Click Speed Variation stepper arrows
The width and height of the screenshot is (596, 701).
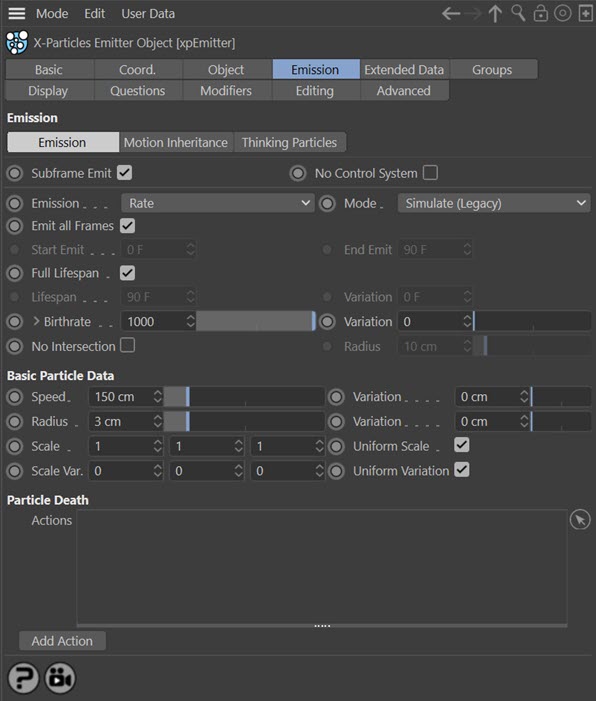pyautogui.click(x=524, y=397)
